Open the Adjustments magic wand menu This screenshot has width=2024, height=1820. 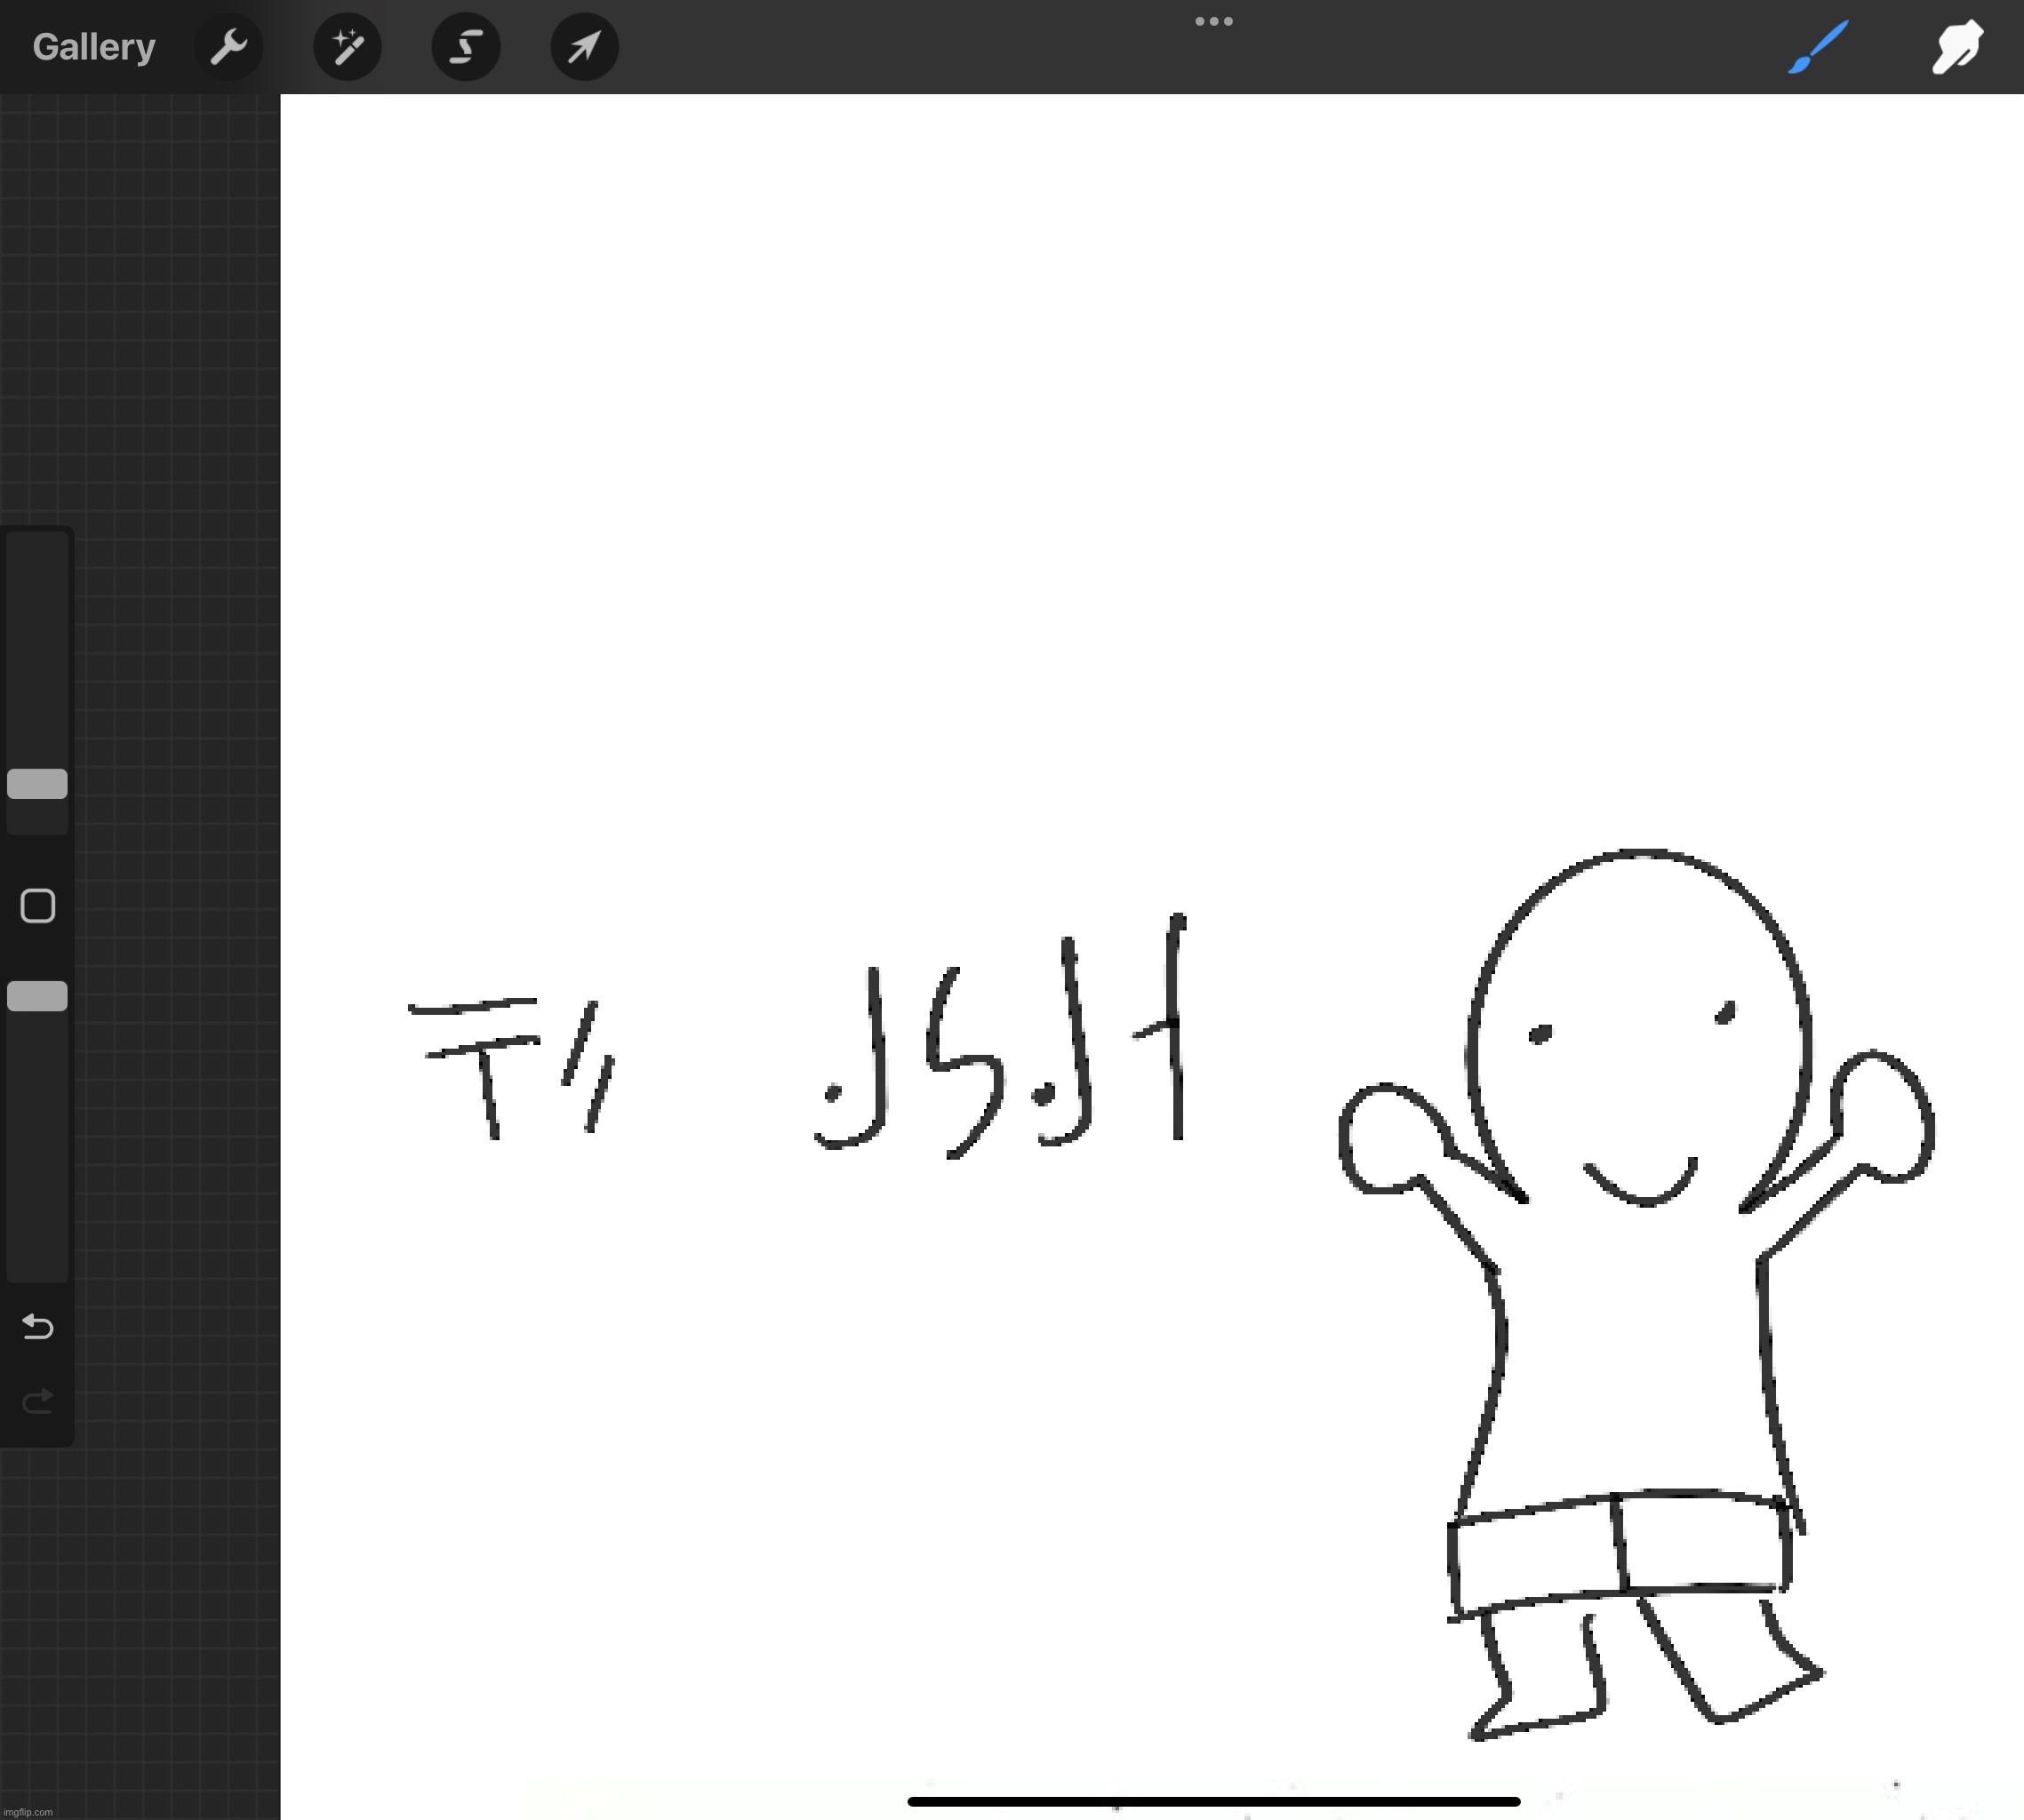click(x=347, y=47)
